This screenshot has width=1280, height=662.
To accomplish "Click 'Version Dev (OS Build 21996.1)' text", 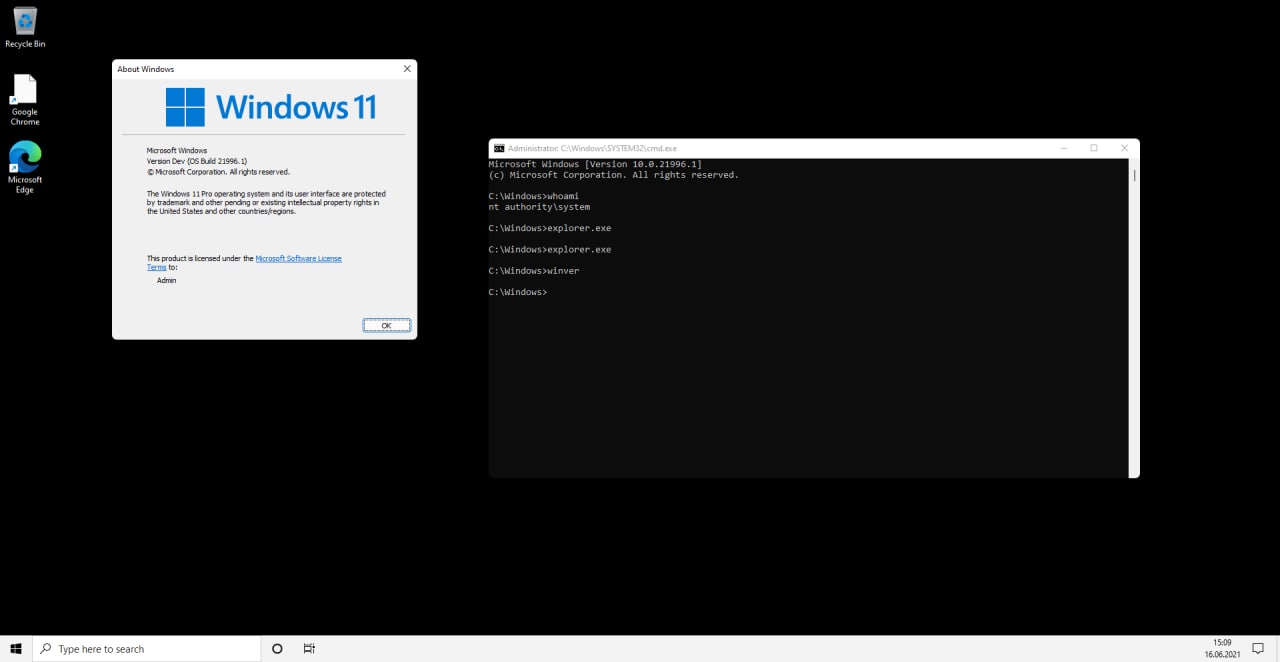I will [197, 161].
